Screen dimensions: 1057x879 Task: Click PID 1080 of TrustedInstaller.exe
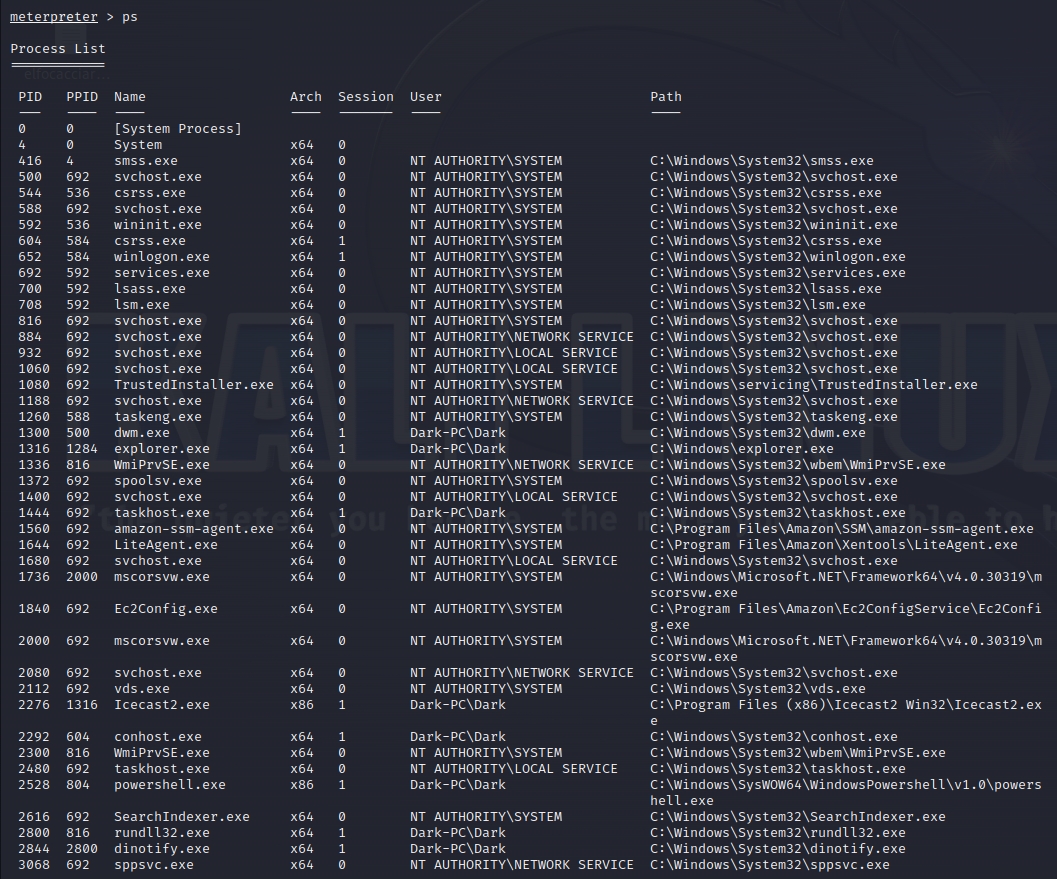[34, 385]
